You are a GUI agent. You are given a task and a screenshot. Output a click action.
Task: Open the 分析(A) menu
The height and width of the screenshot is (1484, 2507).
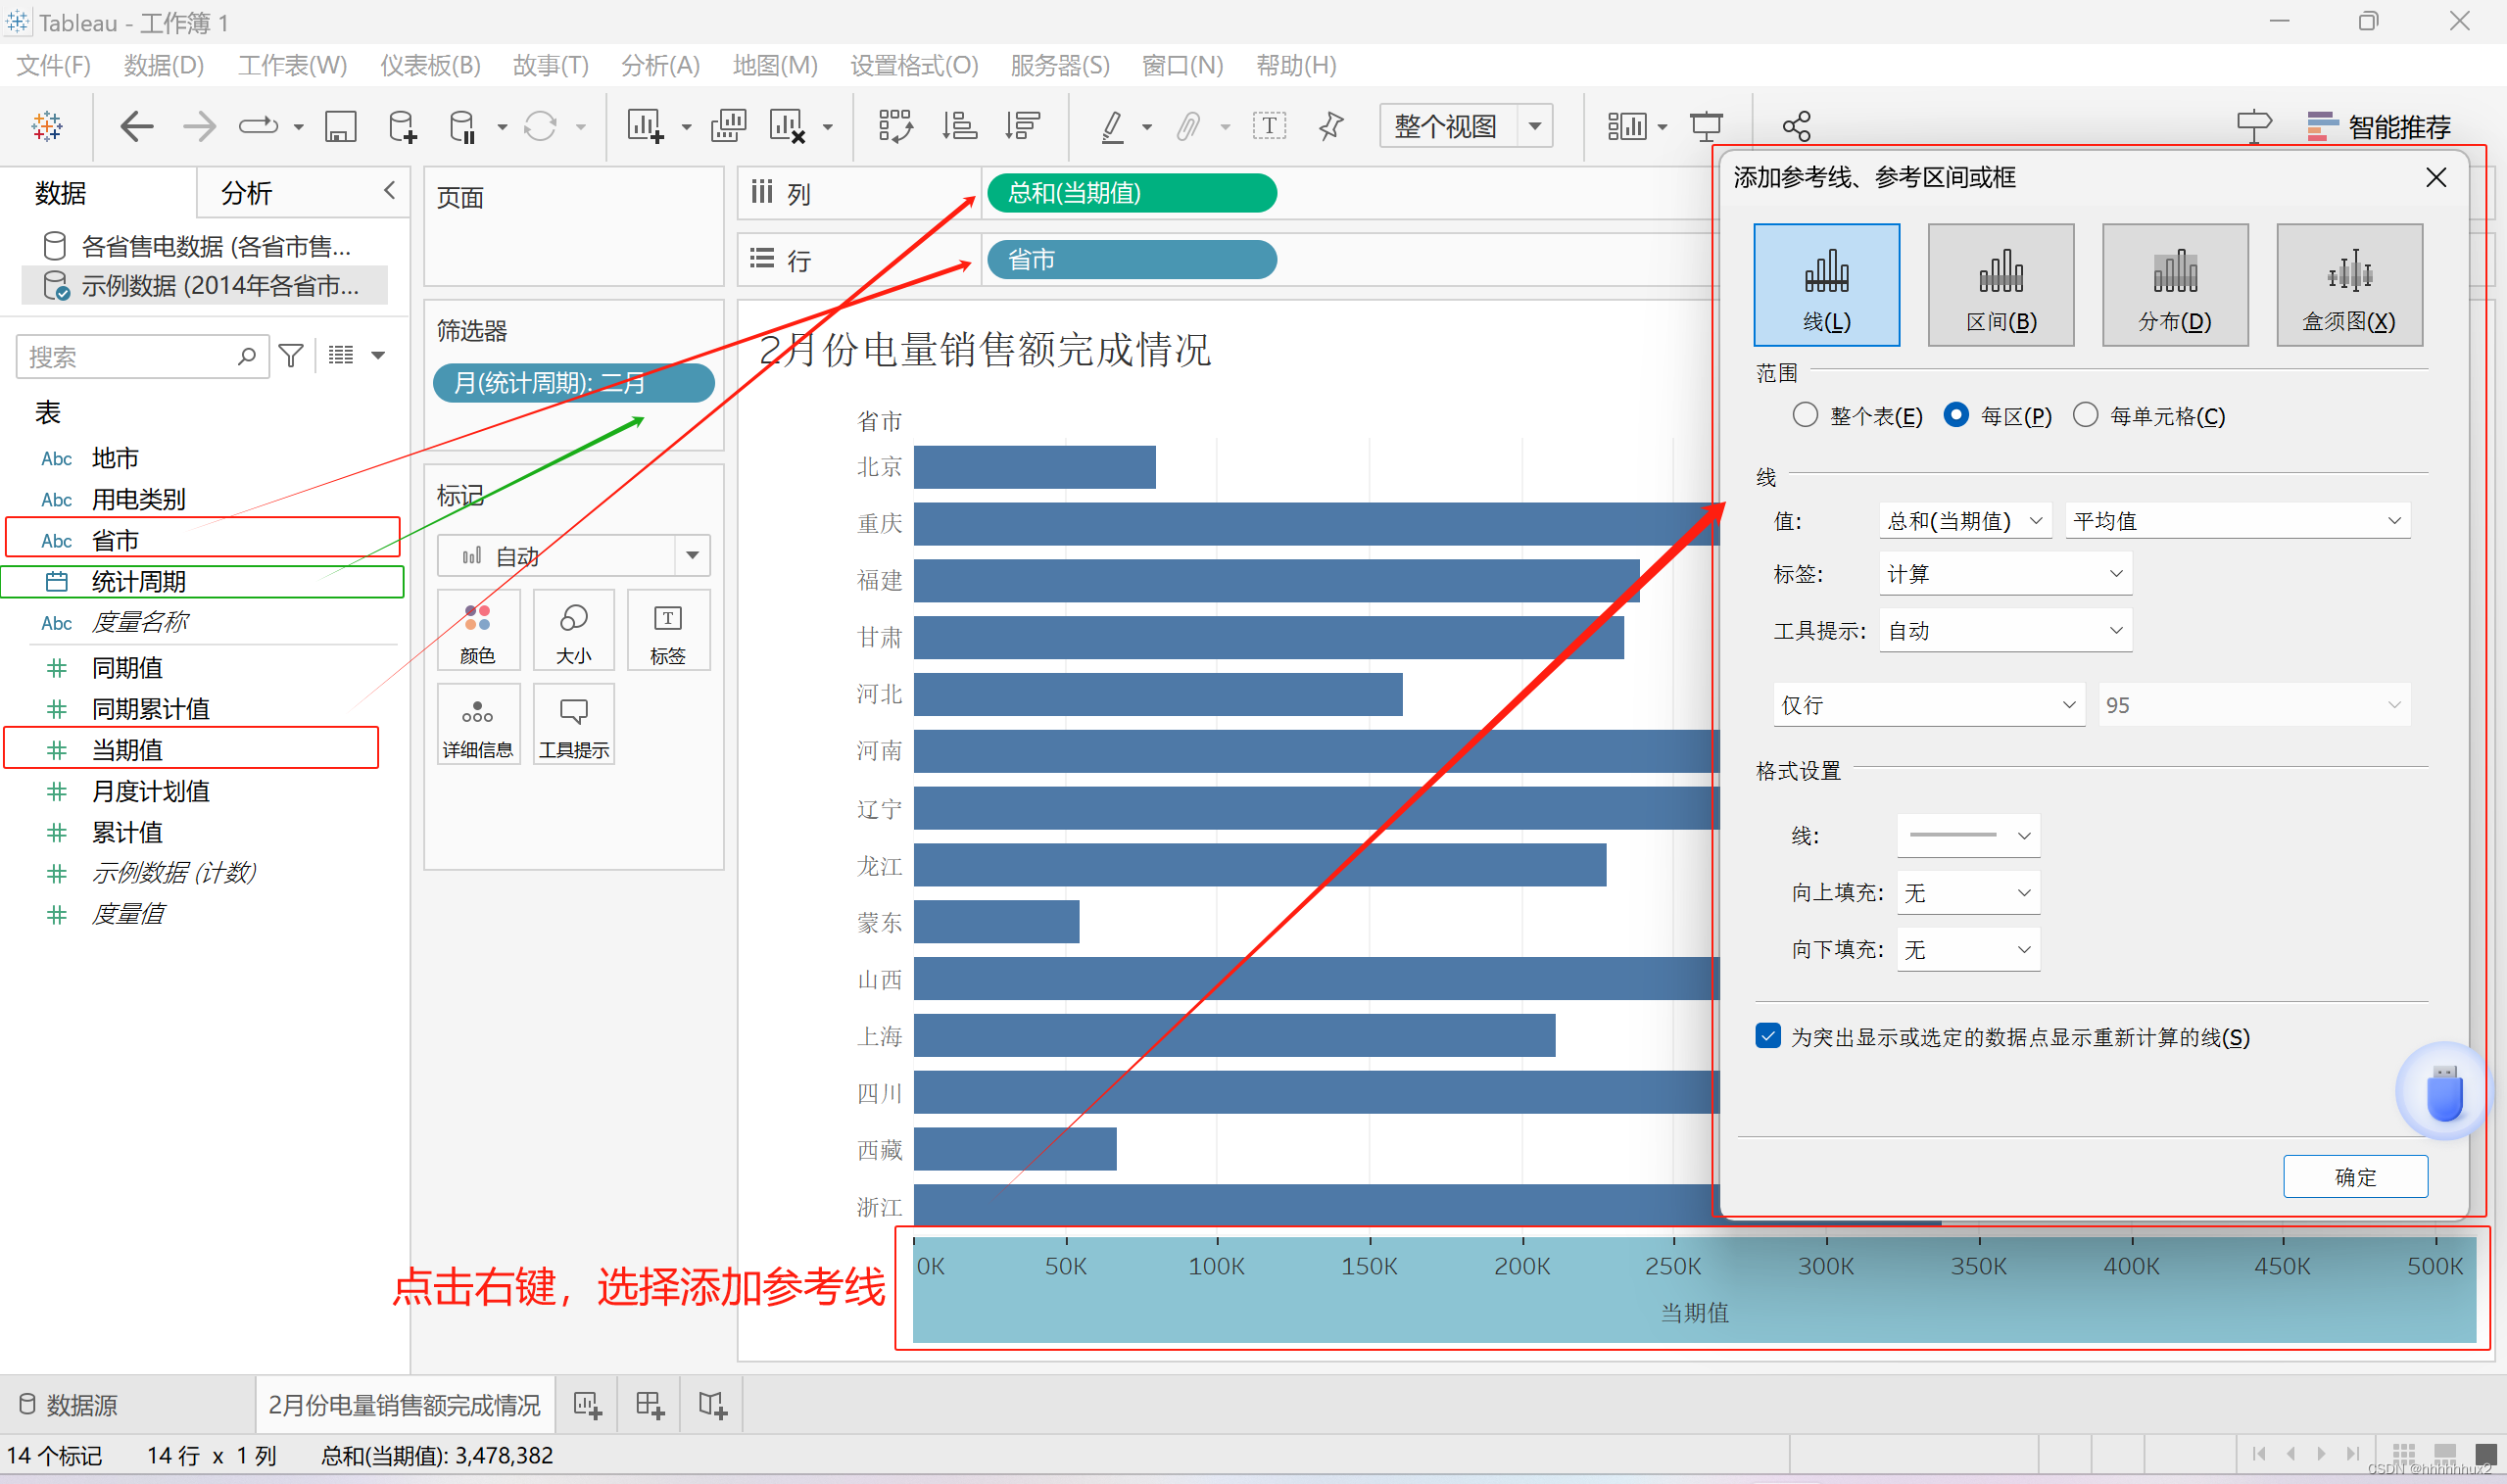tap(659, 66)
